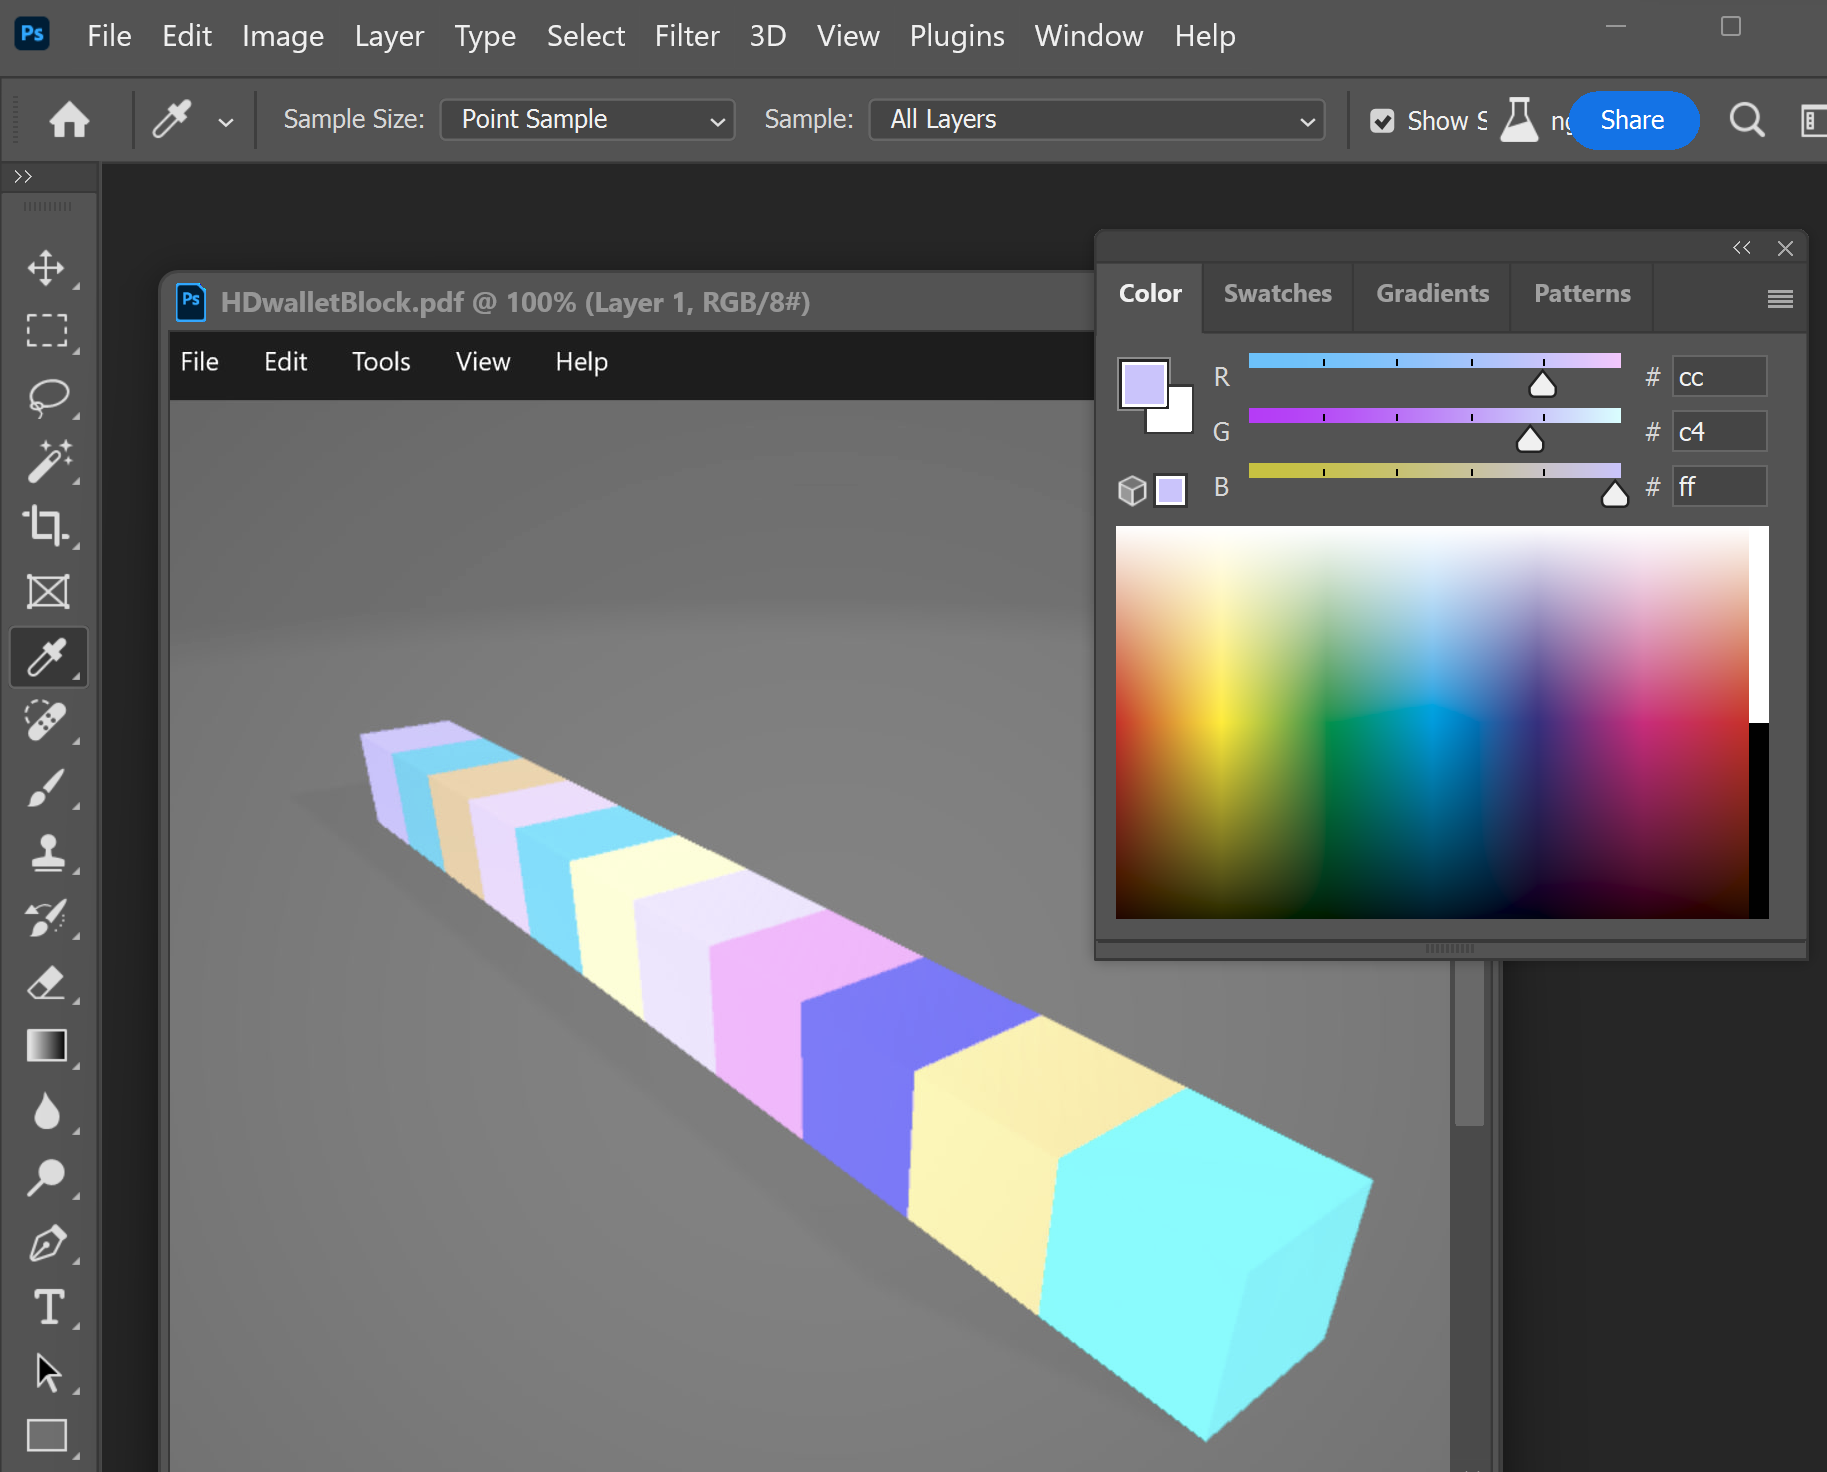
Task: Select the Blur tool
Action: [x=46, y=1112]
